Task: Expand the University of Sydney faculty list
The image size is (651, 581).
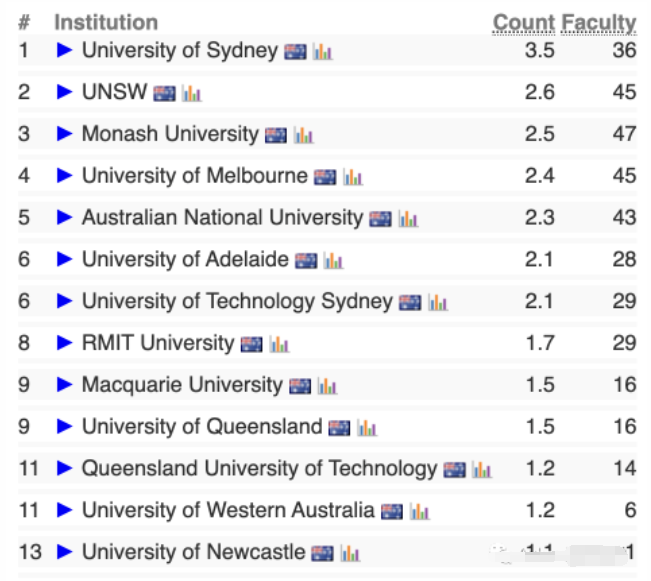Action: point(64,50)
